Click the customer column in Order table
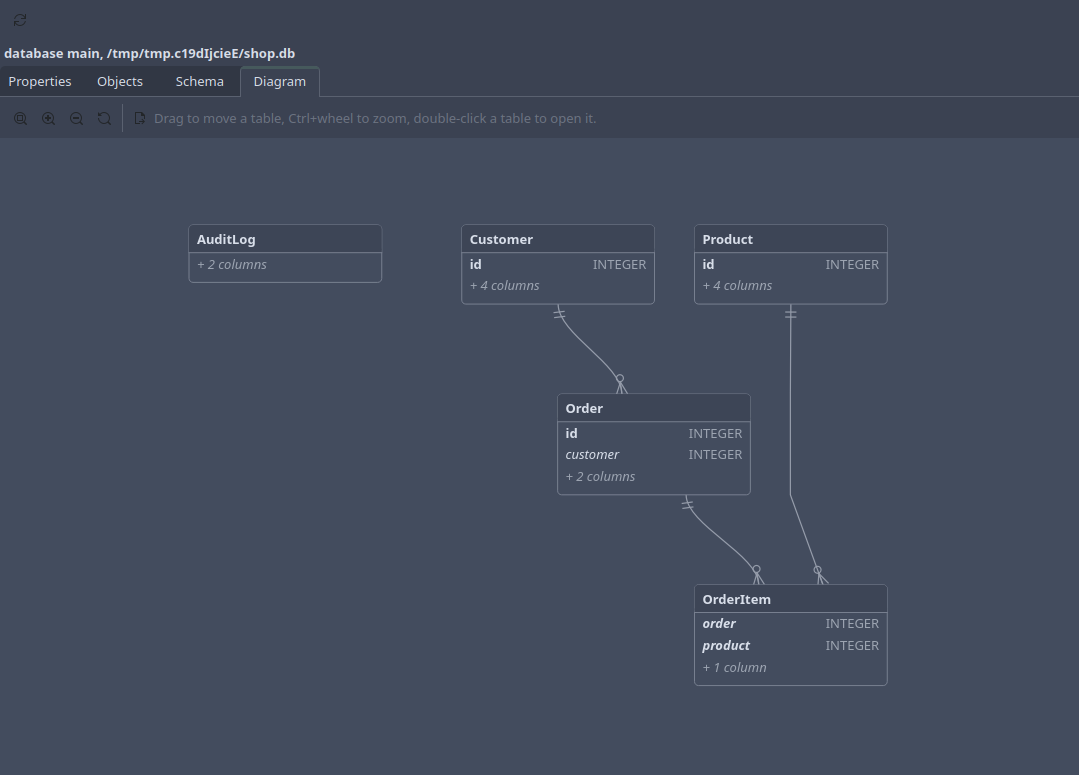Viewport: 1079px width, 775px height. coord(654,455)
